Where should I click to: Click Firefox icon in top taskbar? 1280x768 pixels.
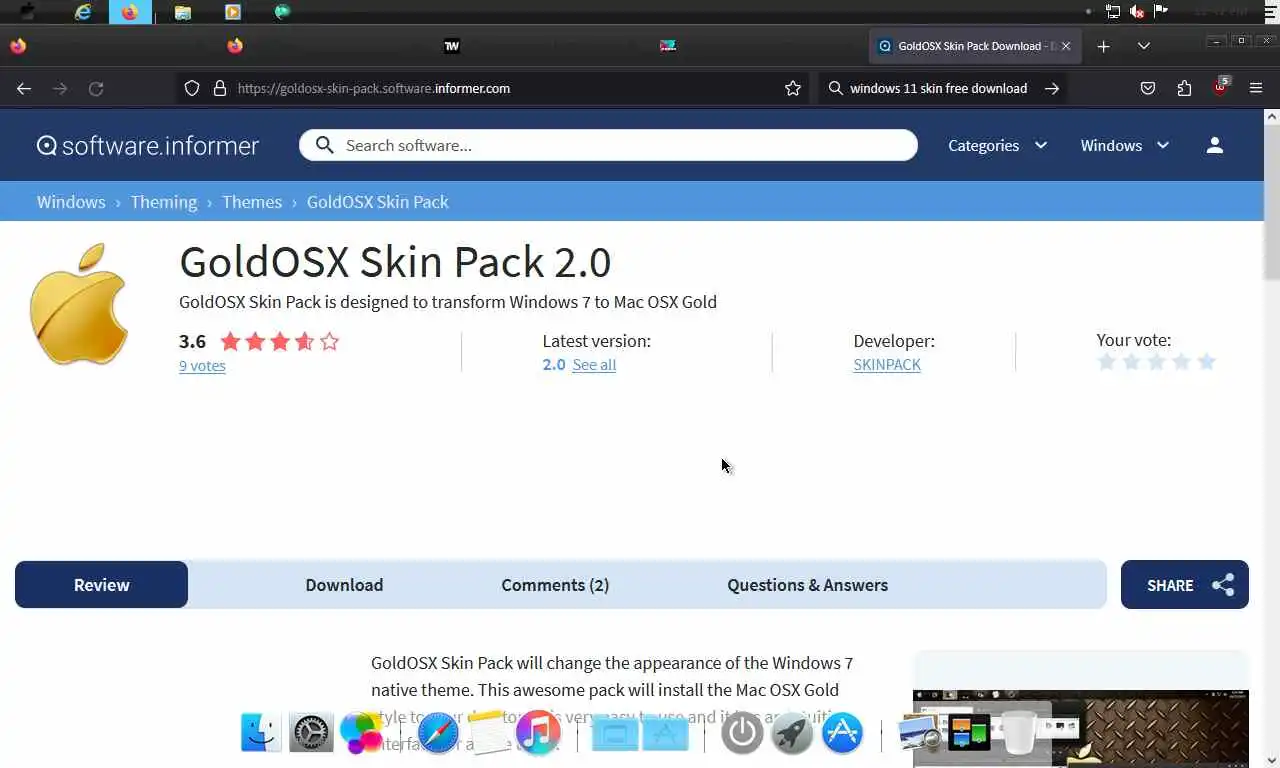click(130, 12)
